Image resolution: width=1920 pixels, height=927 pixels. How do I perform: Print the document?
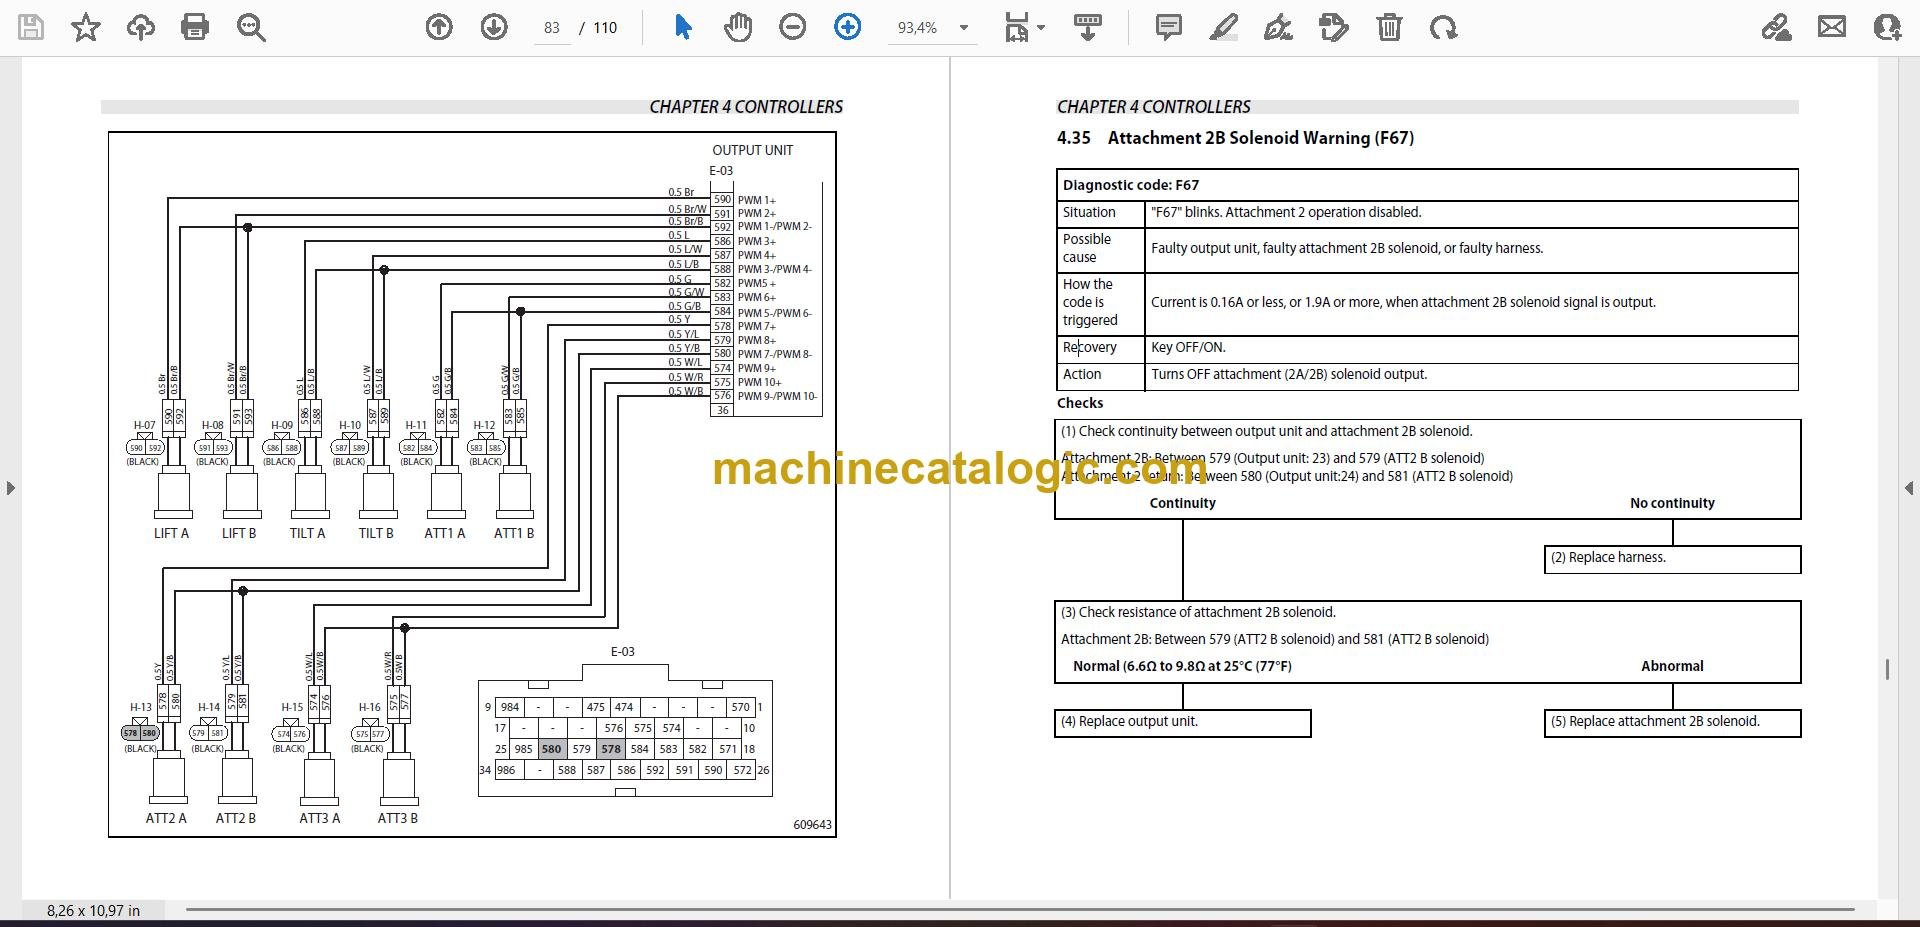click(195, 27)
